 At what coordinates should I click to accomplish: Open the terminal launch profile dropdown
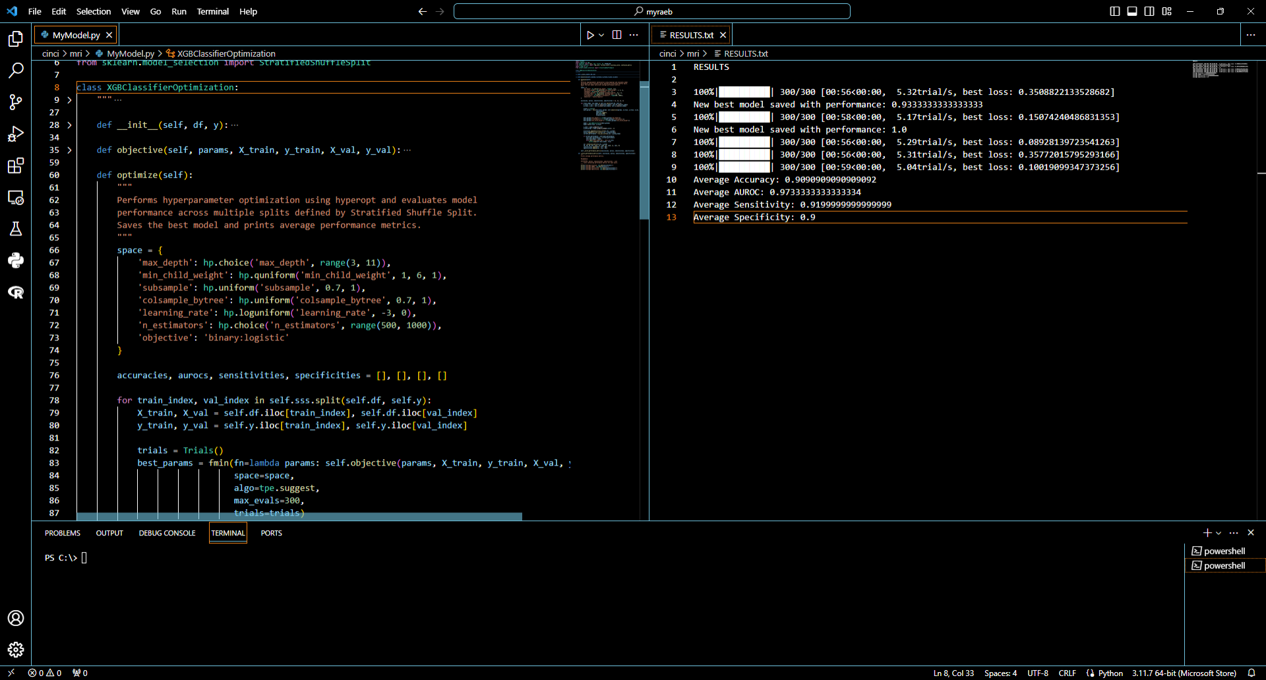(x=1219, y=533)
